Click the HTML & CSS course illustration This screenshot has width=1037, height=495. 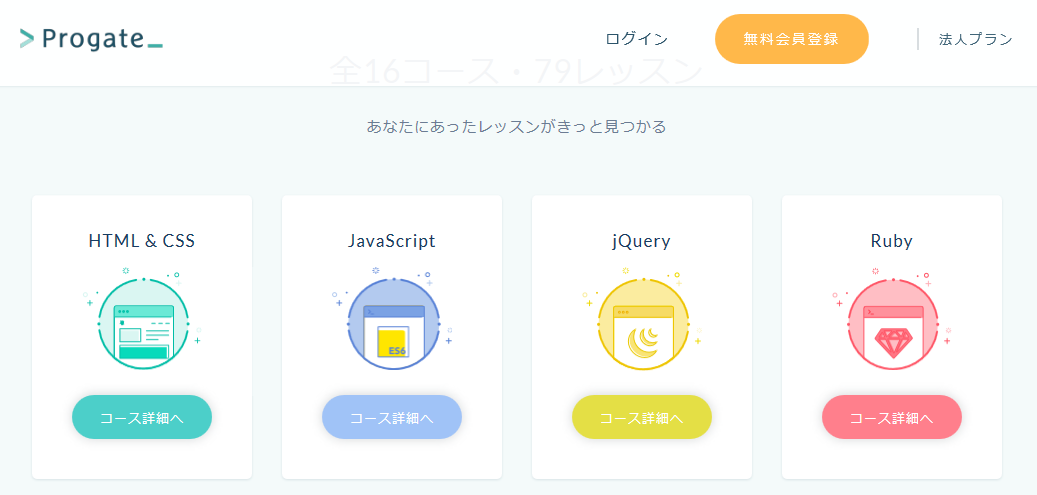143,323
